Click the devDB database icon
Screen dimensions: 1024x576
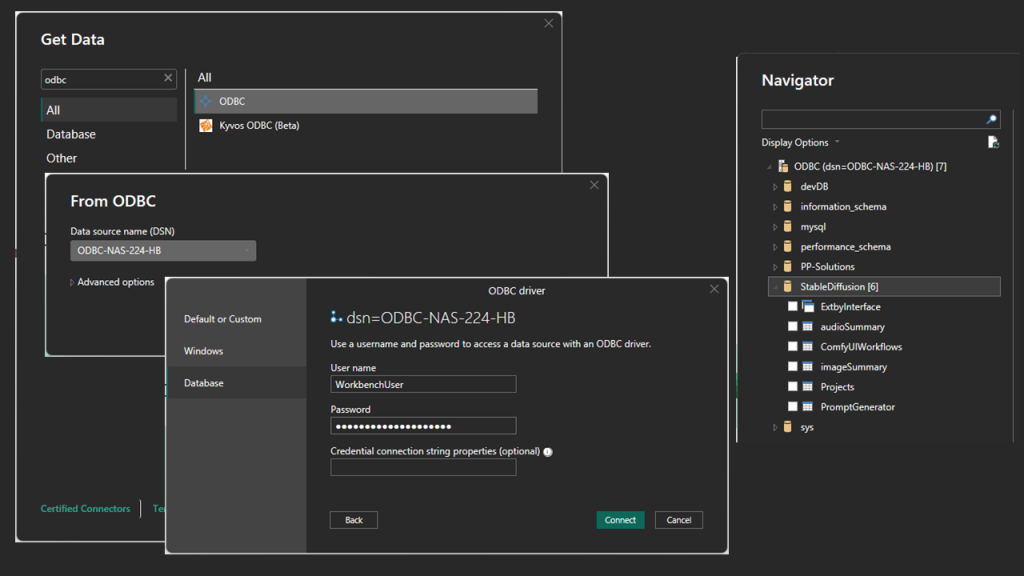coord(788,187)
